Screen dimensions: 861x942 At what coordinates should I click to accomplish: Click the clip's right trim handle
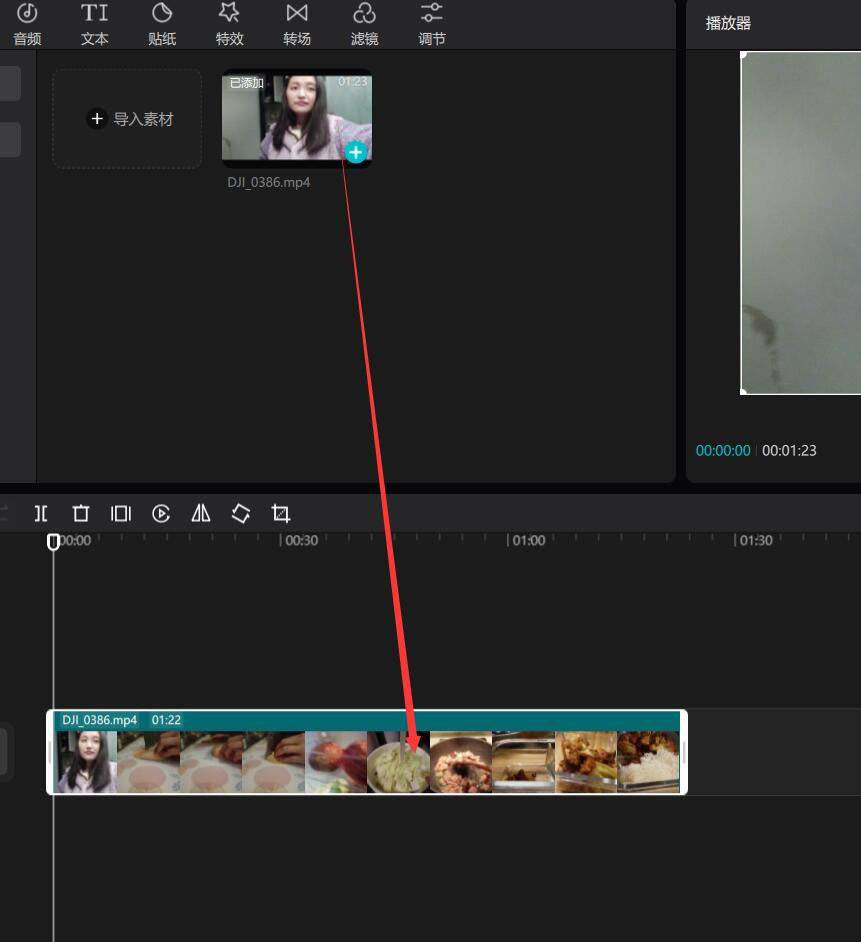[684, 752]
